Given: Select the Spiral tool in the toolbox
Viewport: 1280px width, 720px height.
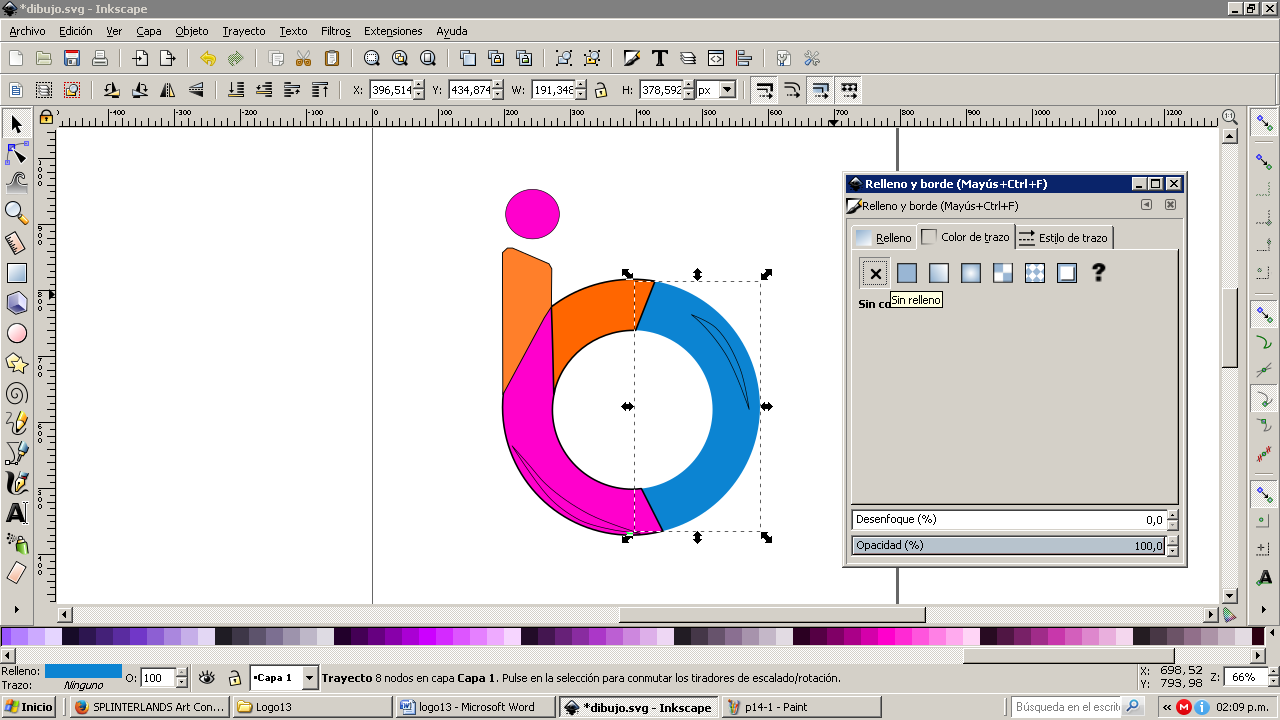Looking at the screenshot, I should click(16, 393).
